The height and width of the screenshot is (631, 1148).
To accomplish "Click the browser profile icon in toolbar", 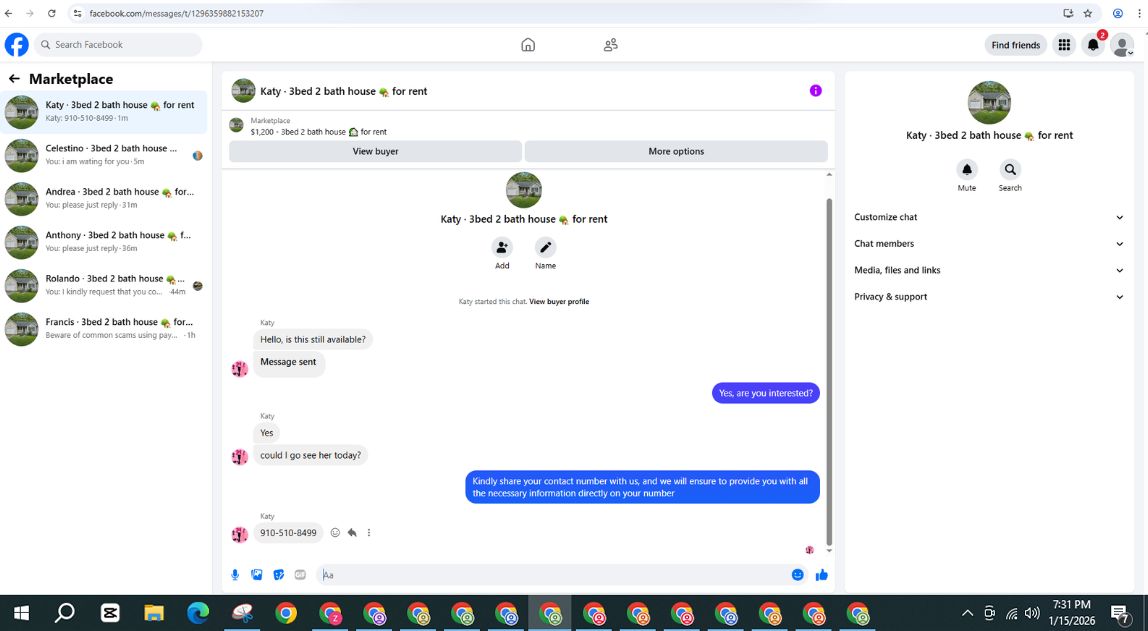I will point(1118,13).
